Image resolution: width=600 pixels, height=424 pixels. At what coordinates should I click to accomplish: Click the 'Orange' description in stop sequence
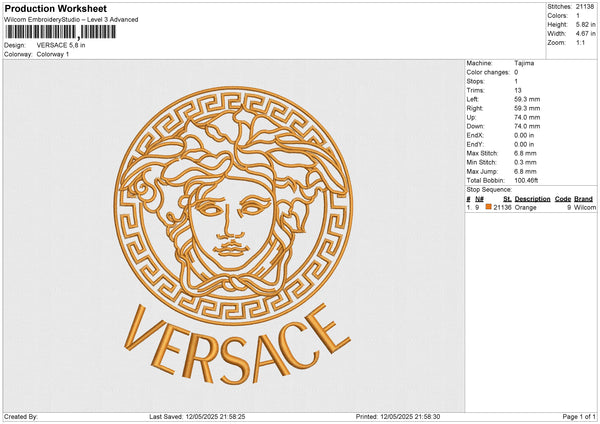(525, 207)
